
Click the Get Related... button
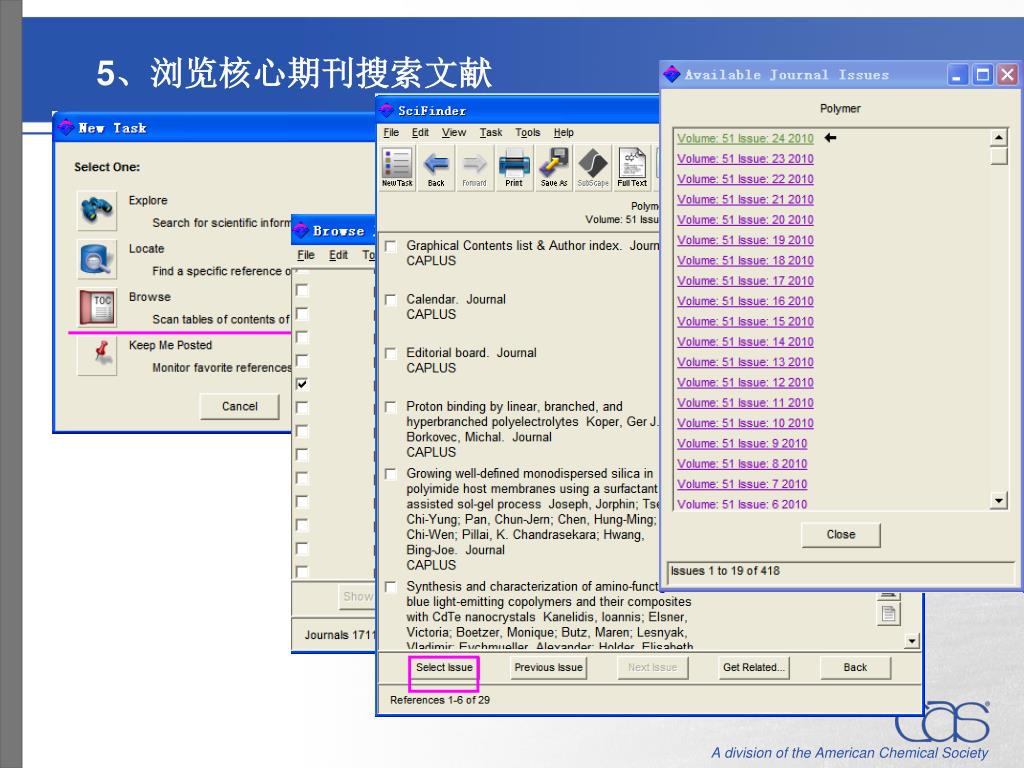(754, 667)
